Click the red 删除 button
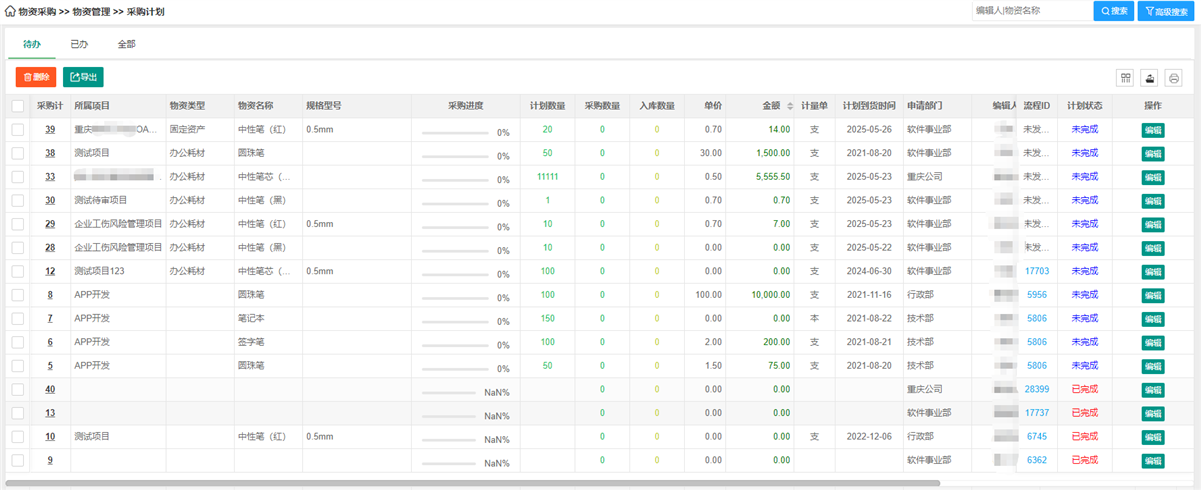The width and height of the screenshot is (1201, 490). (36, 77)
